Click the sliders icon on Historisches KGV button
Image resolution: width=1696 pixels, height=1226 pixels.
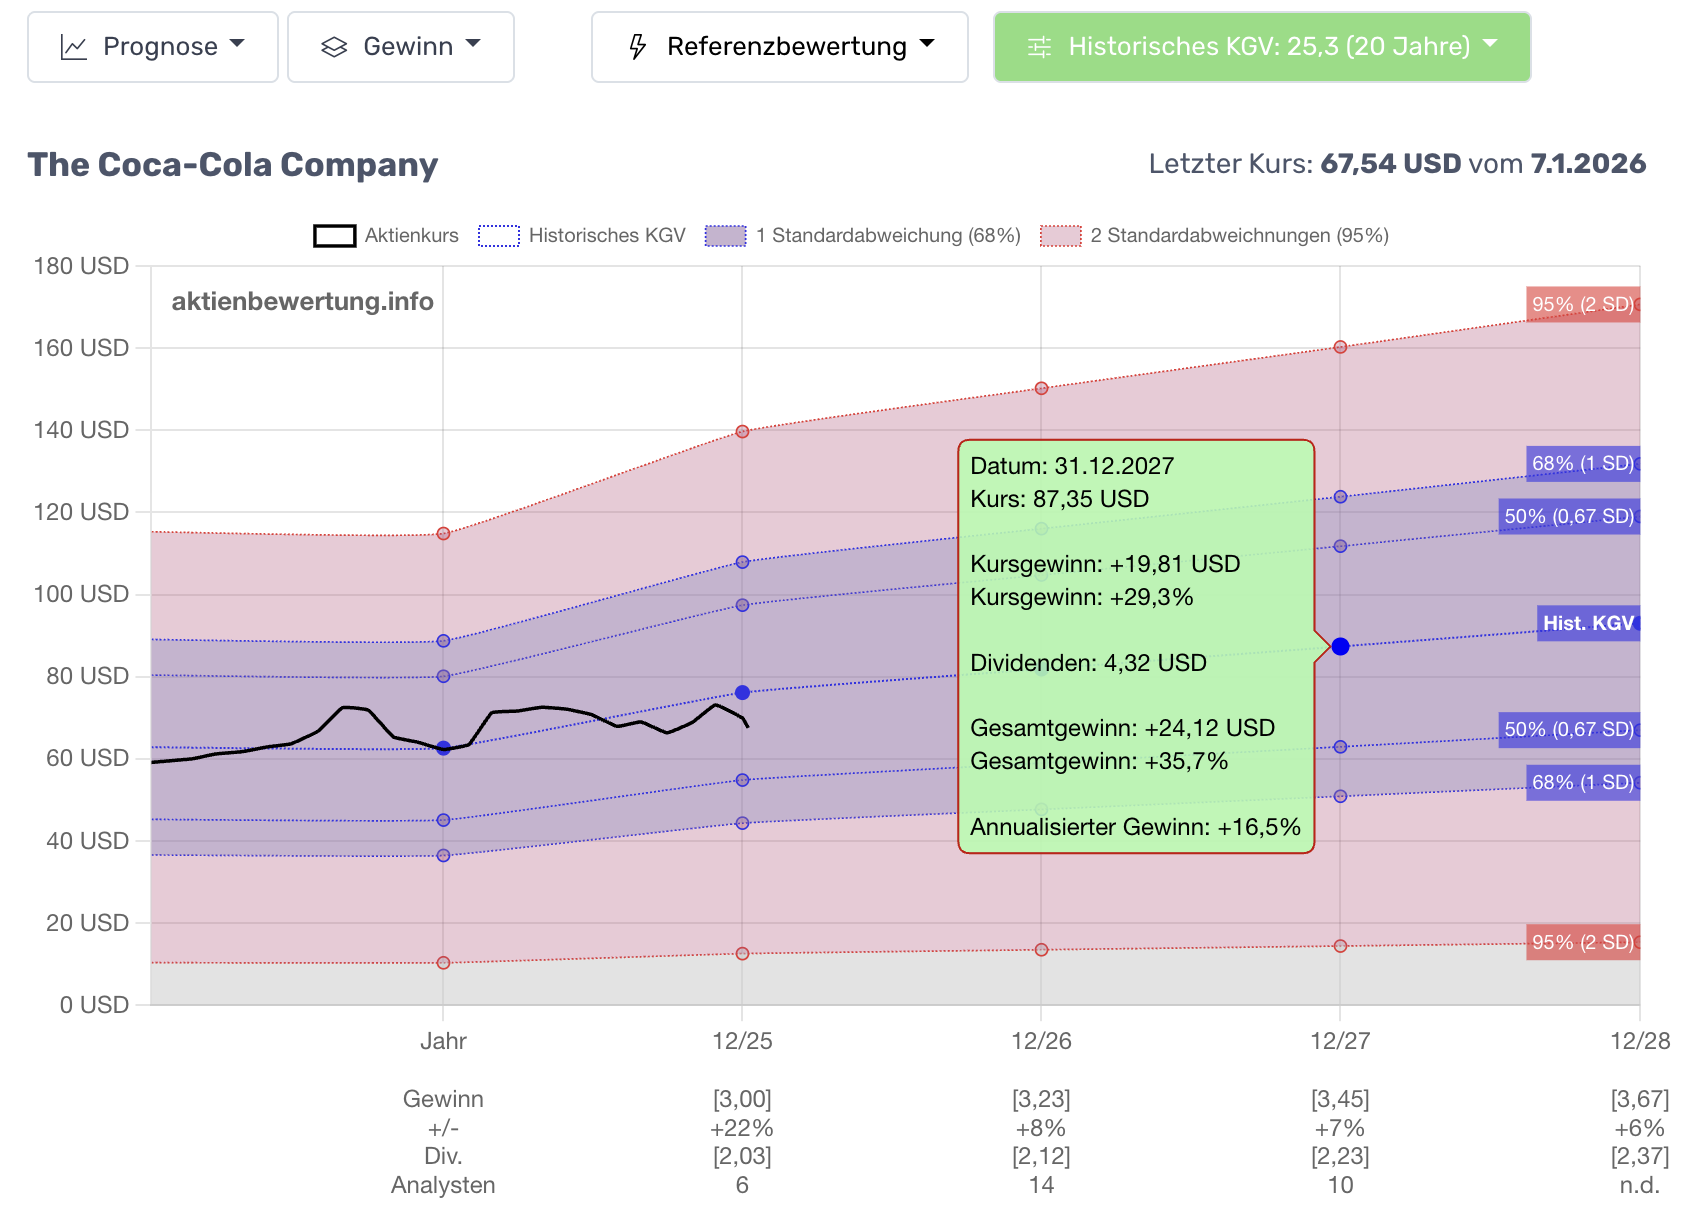(1040, 47)
